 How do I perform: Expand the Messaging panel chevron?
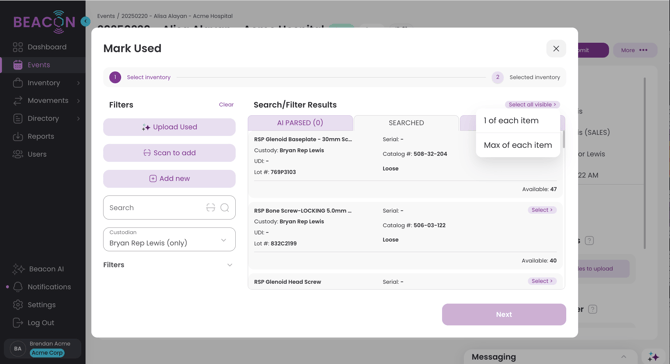pyautogui.click(x=623, y=357)
